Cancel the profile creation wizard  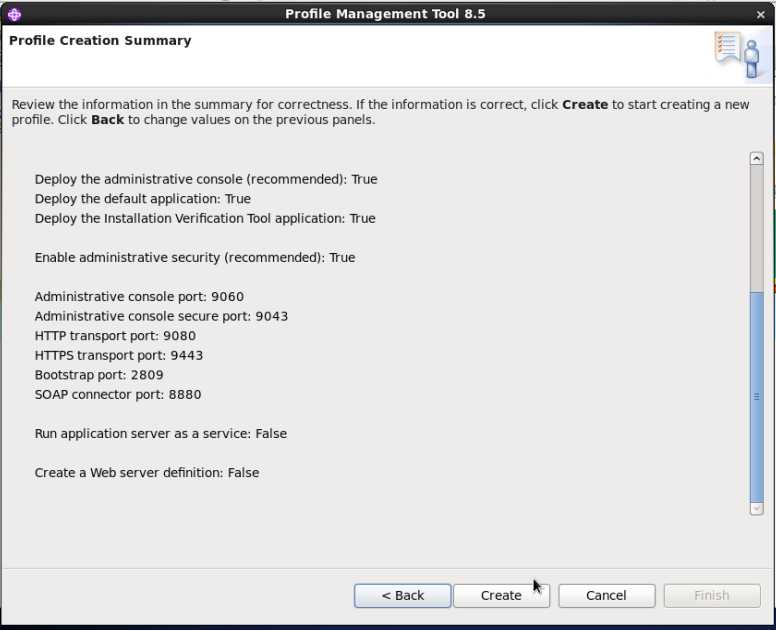click(x=606, y=595)
